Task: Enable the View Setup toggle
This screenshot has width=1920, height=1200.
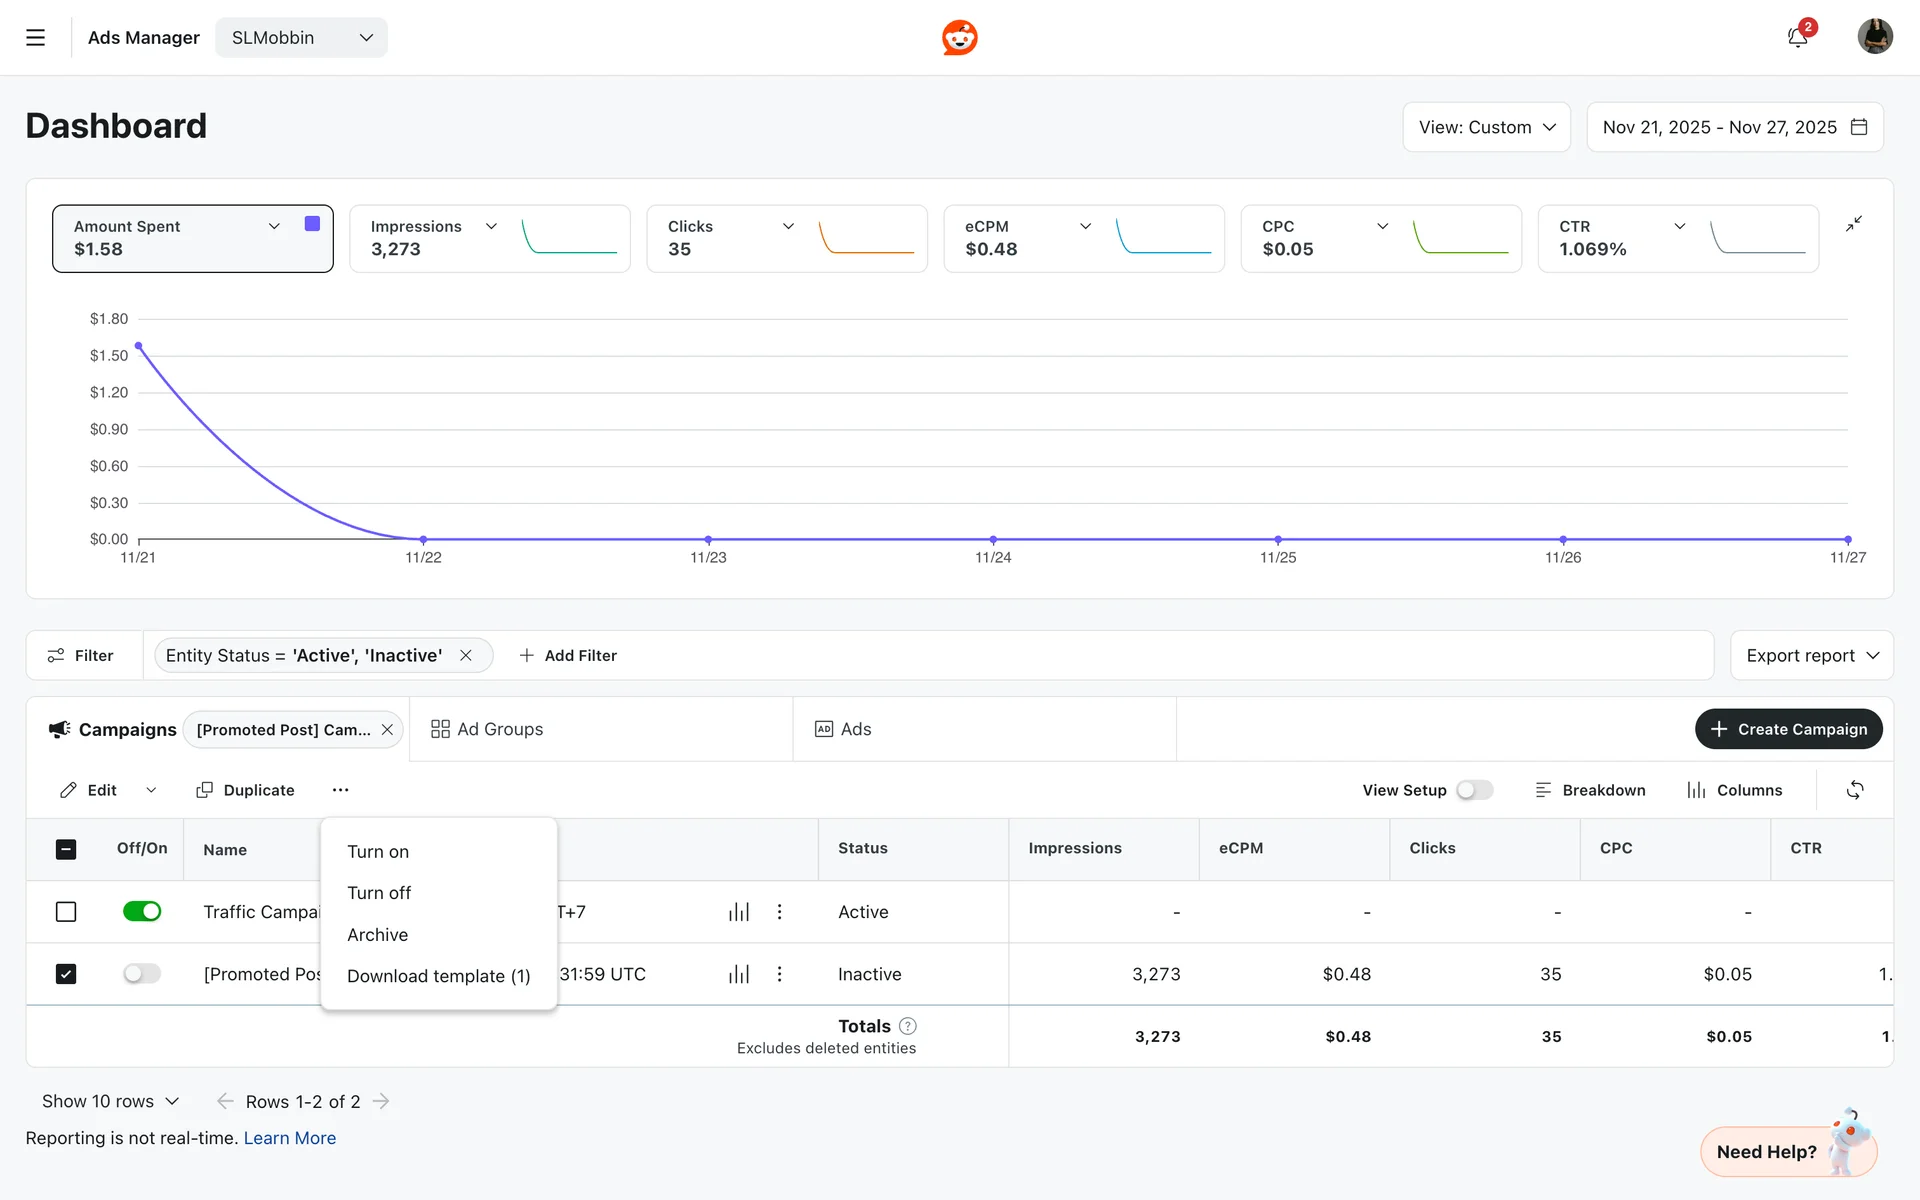Action: click(1474, 790)
